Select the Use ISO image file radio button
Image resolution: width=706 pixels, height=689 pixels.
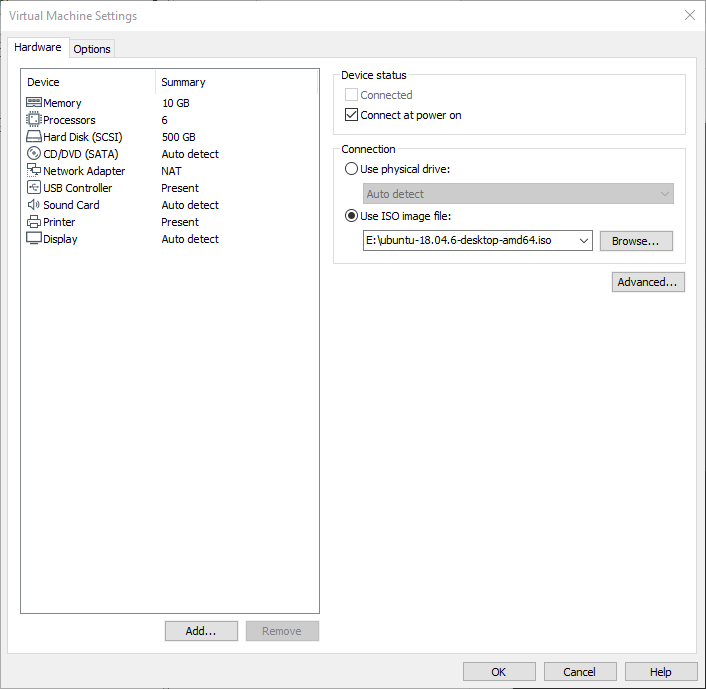[x=351, y=217]
